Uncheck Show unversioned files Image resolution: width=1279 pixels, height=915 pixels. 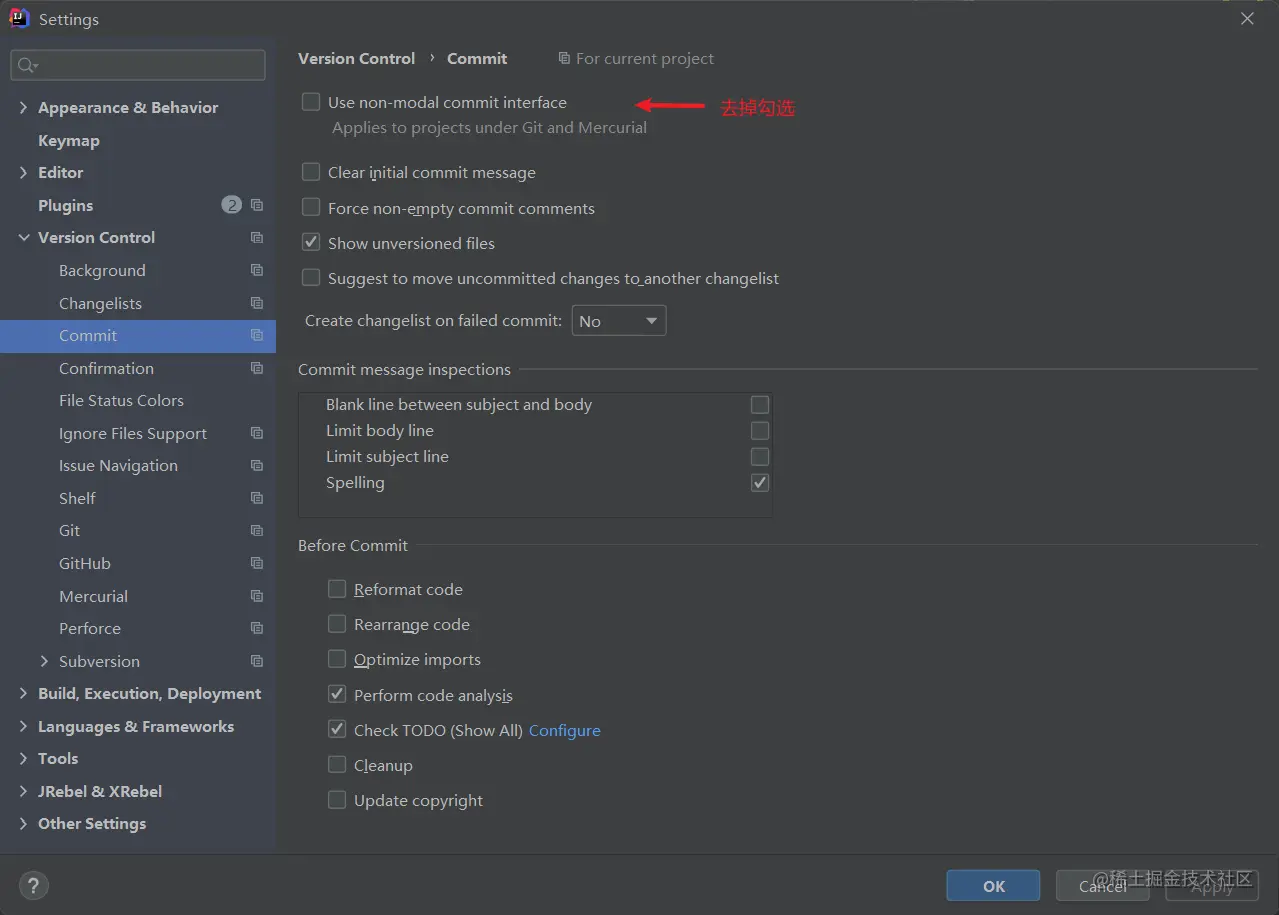click(311, 243)
